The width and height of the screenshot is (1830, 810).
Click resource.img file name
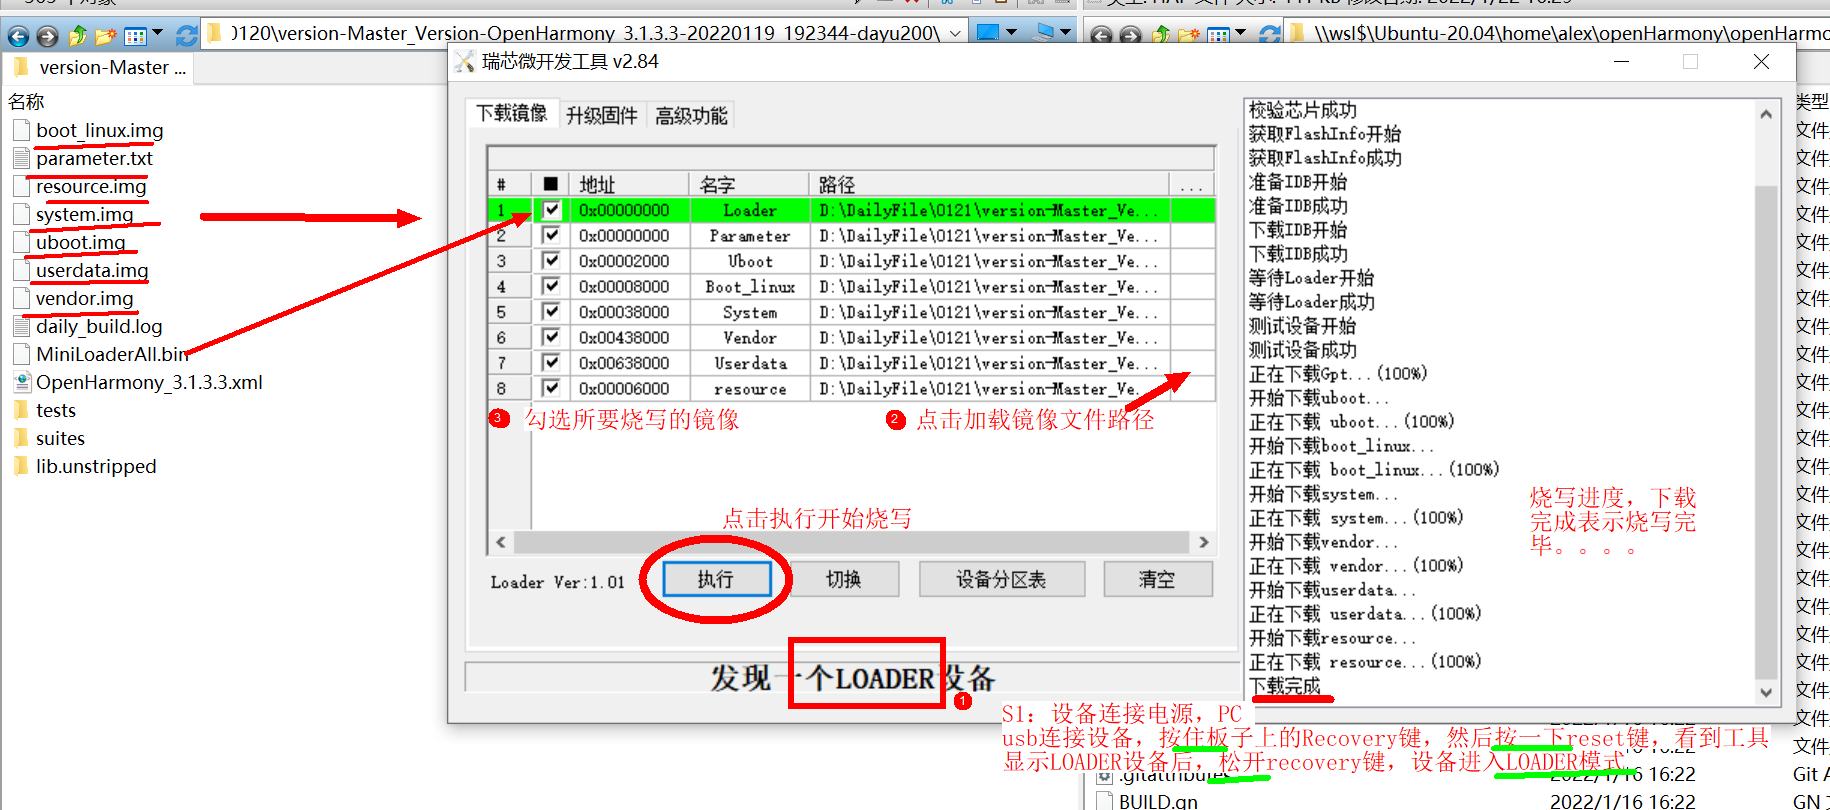coord(91,186)
